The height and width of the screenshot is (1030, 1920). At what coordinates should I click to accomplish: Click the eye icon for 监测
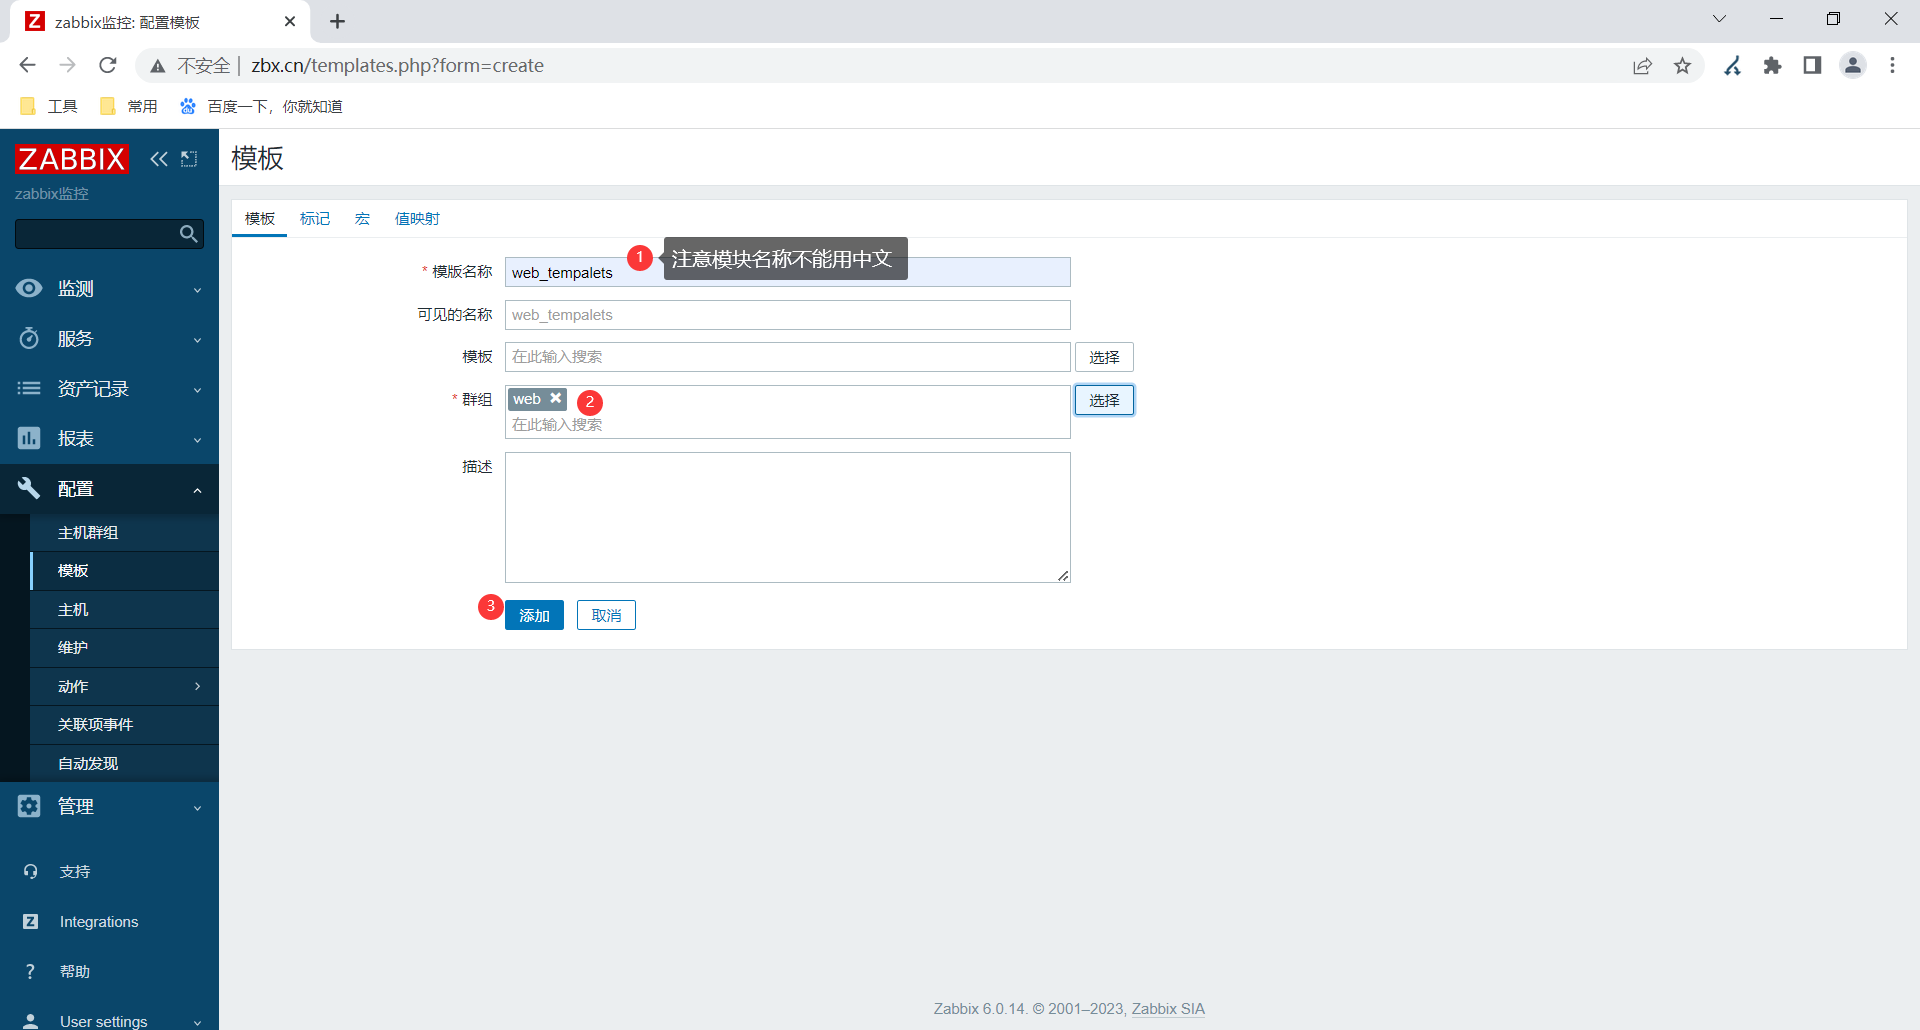tap(29, 288)
